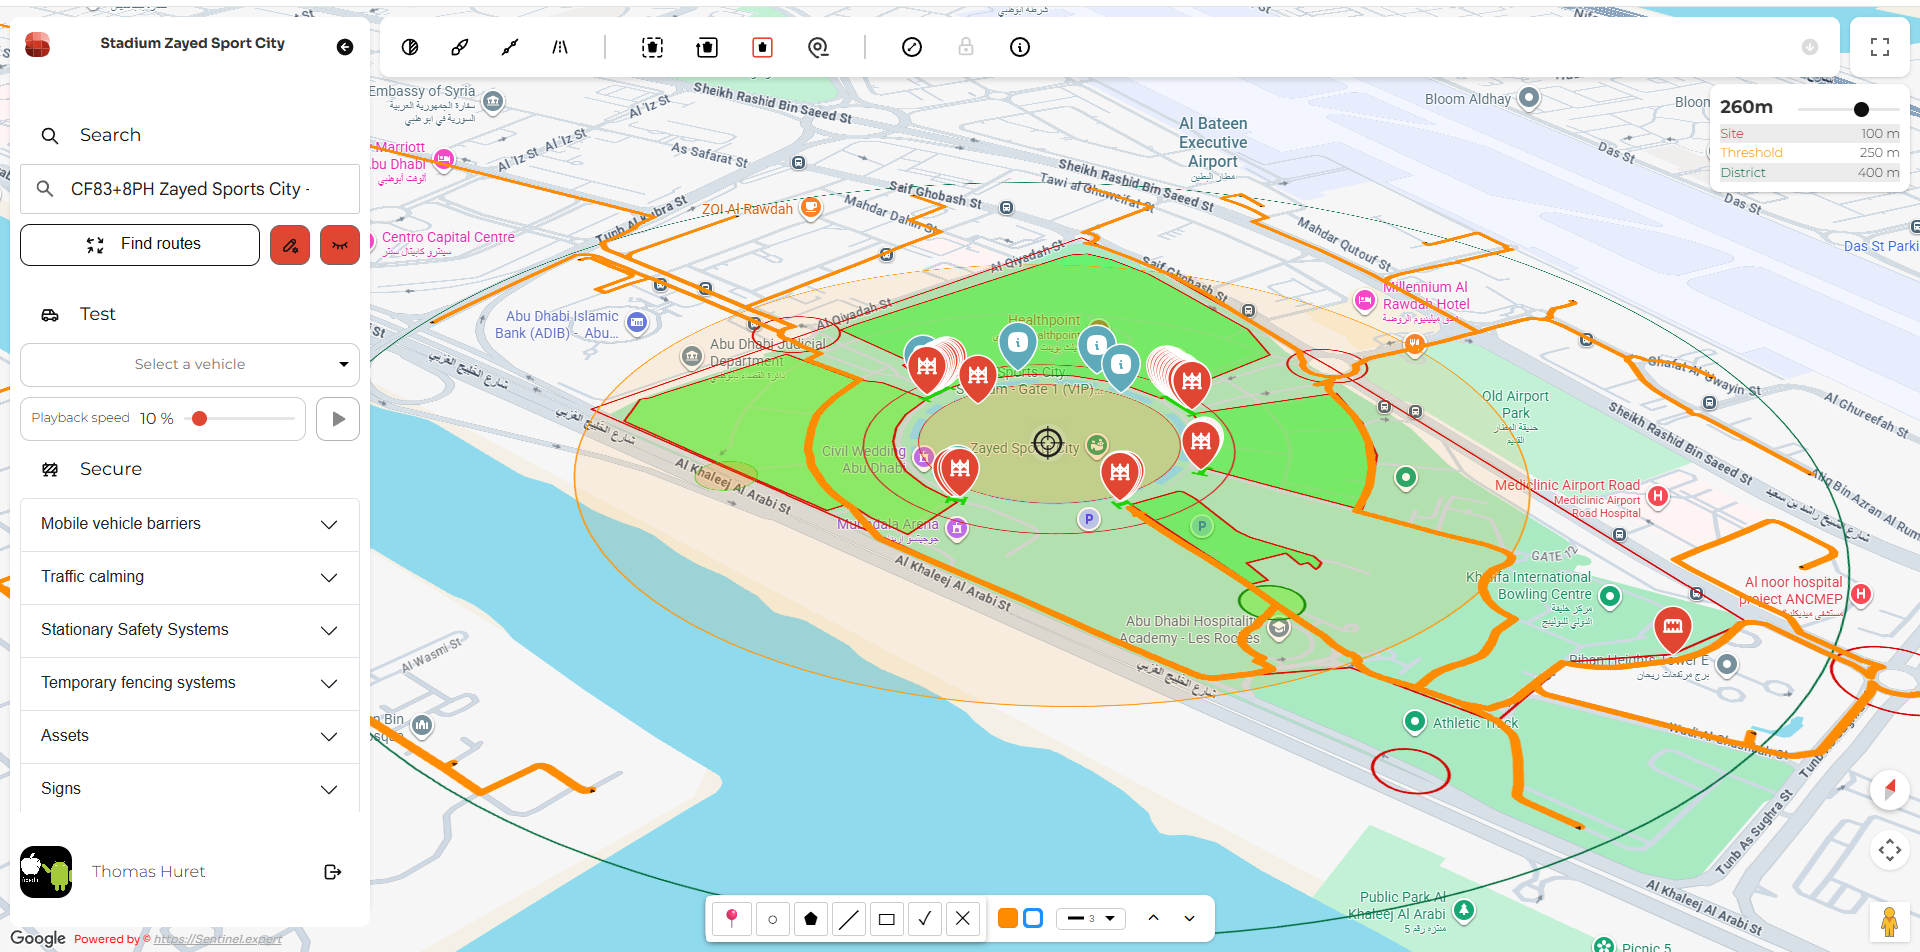Image resolution: width=1920 pixels, height=952 pixels.
Task: Expand Traffic calming section
Action: point(190,577)
